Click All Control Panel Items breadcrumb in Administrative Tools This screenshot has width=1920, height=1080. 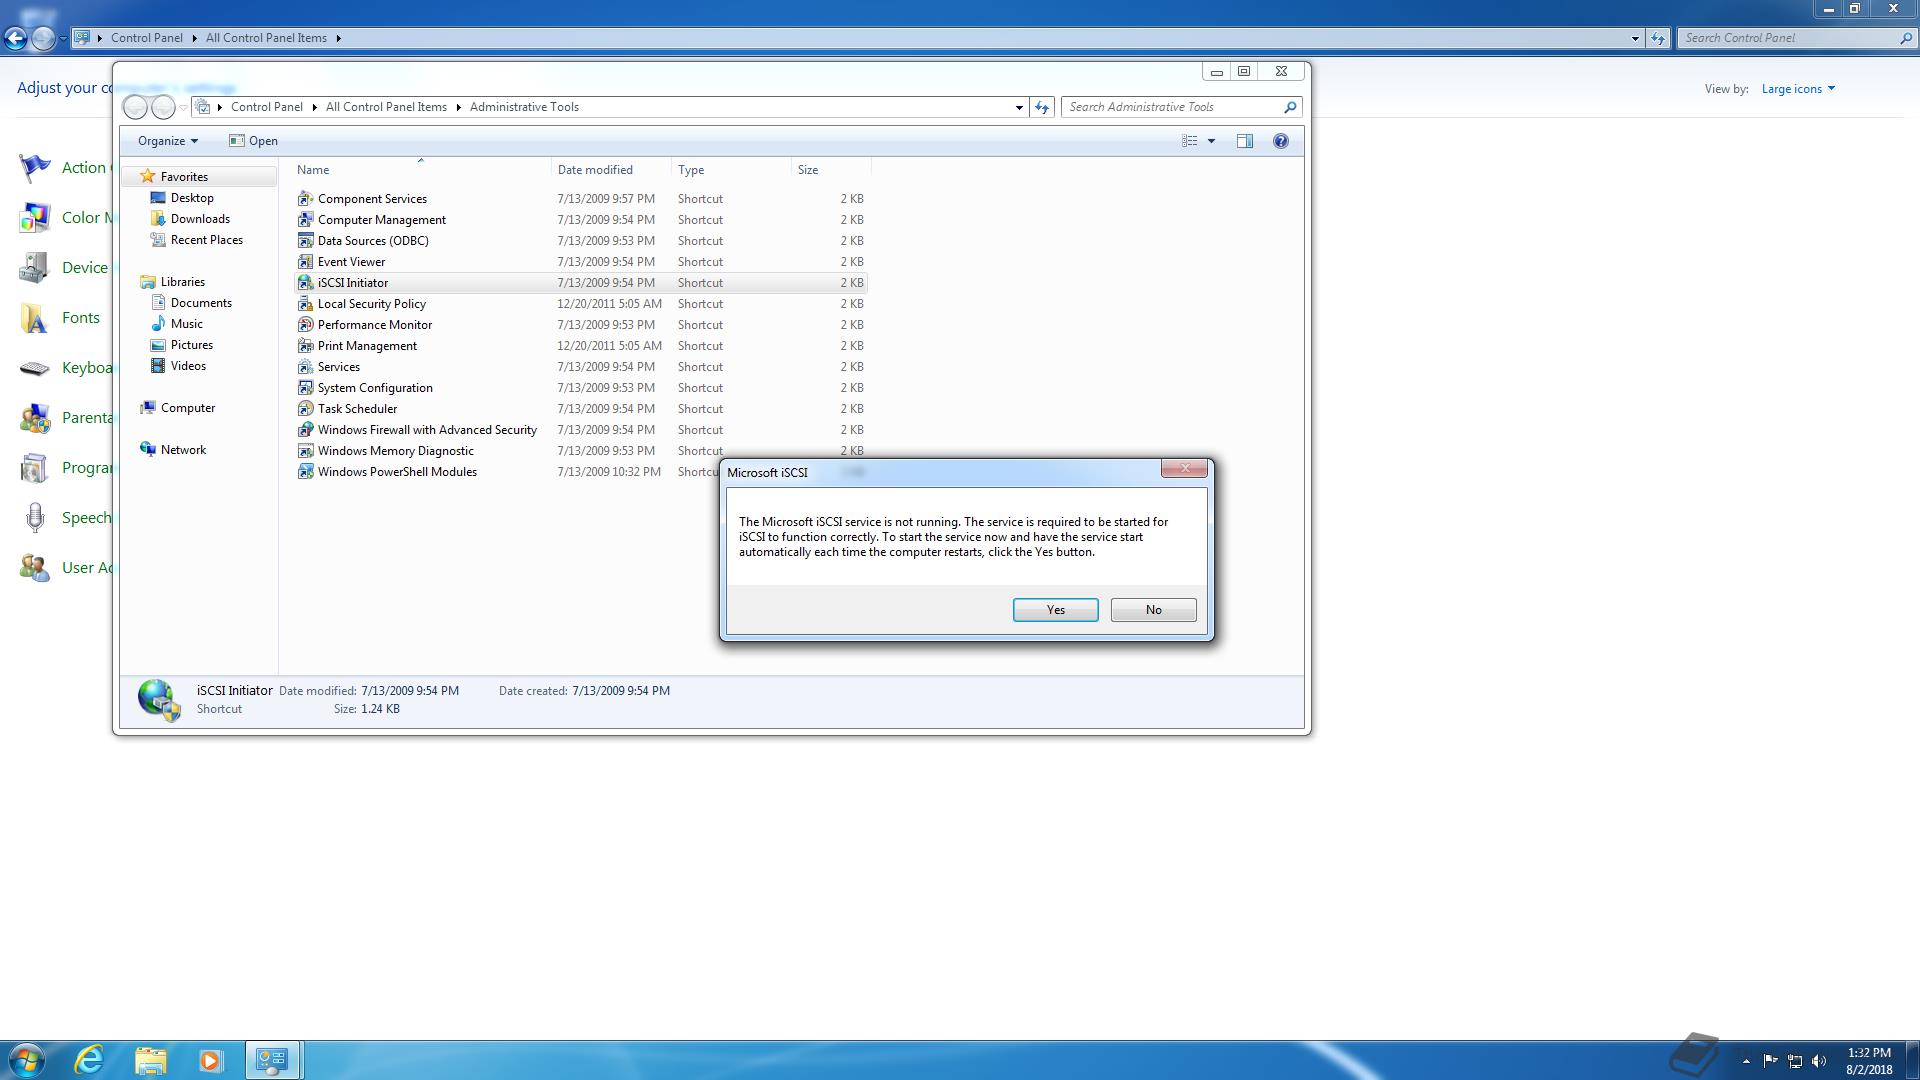coord(386,107)
